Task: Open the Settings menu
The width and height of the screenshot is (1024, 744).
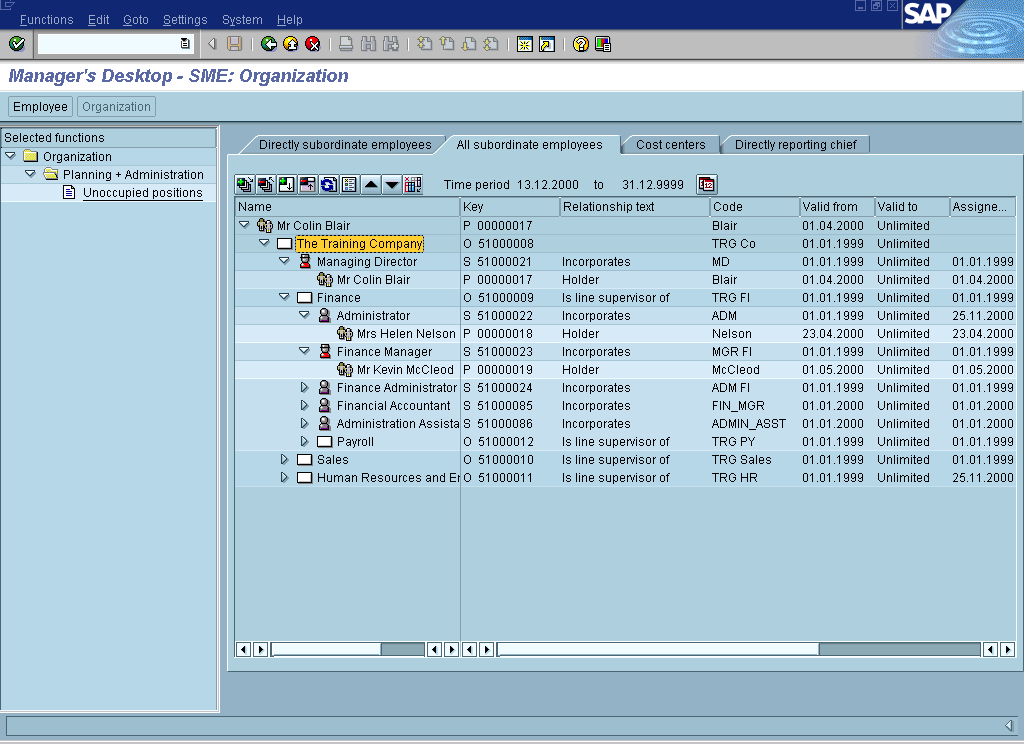Action: tap(185, 20)
